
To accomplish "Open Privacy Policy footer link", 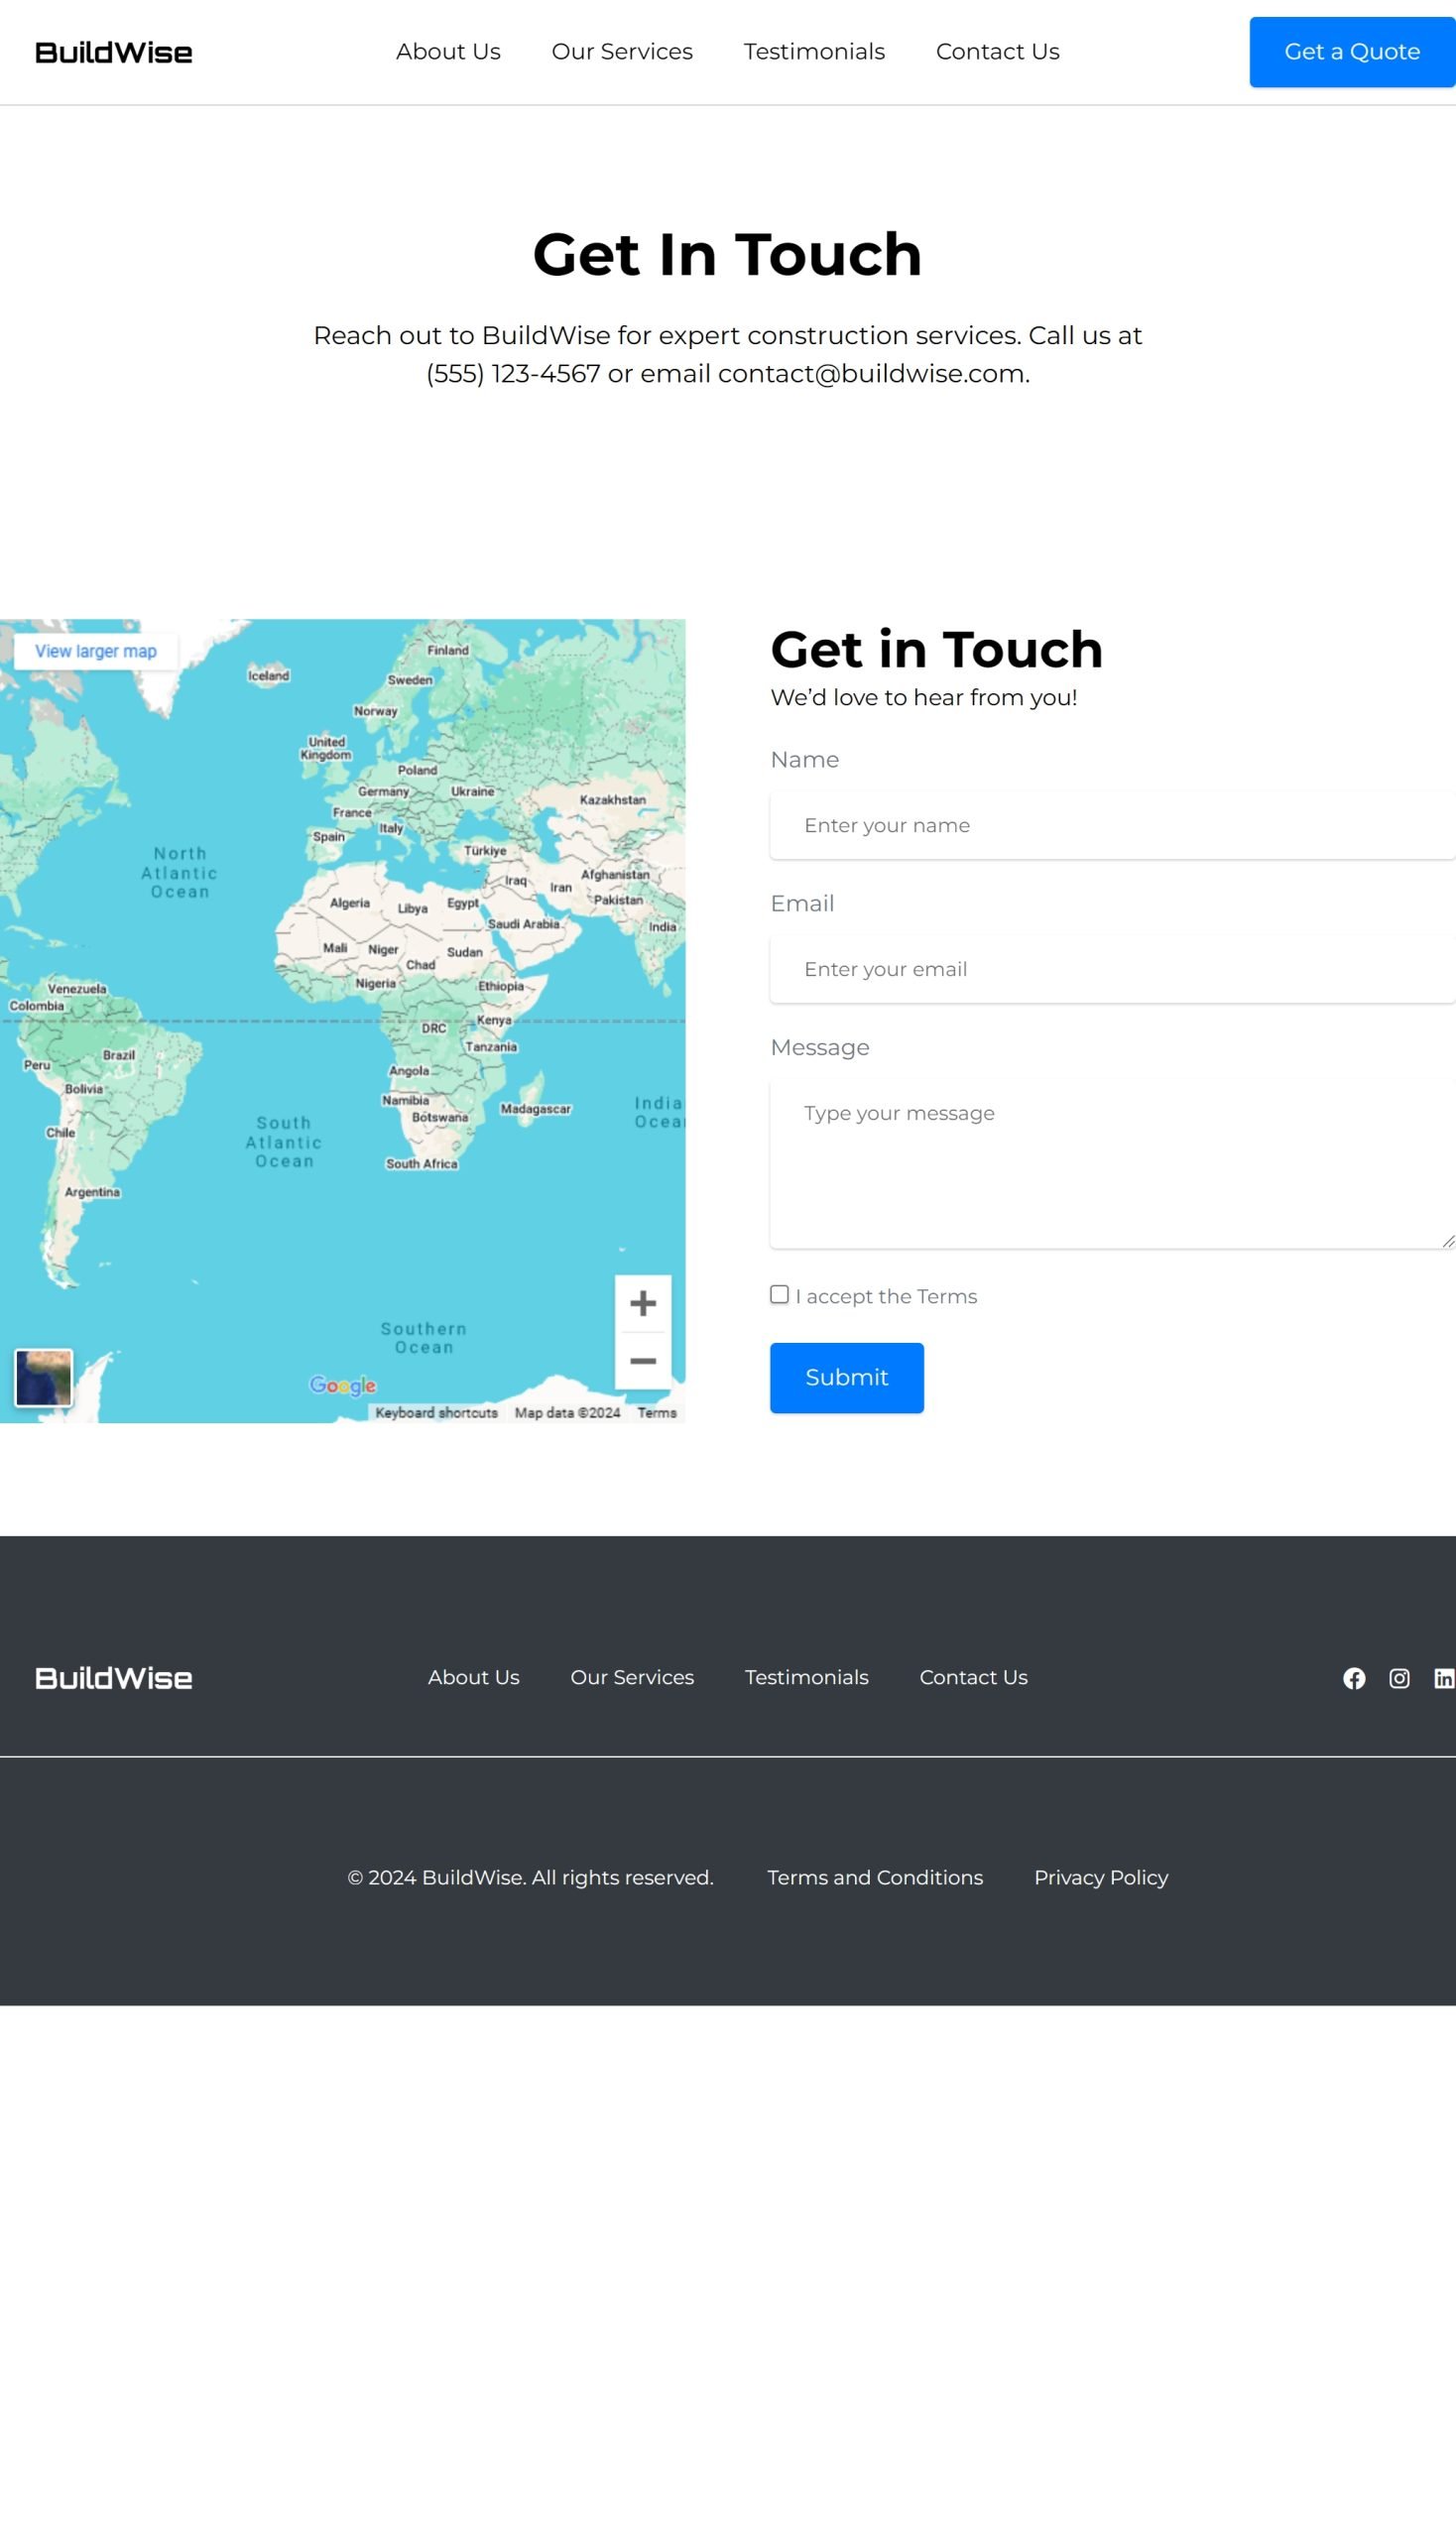I will tap(1100, 1877).
